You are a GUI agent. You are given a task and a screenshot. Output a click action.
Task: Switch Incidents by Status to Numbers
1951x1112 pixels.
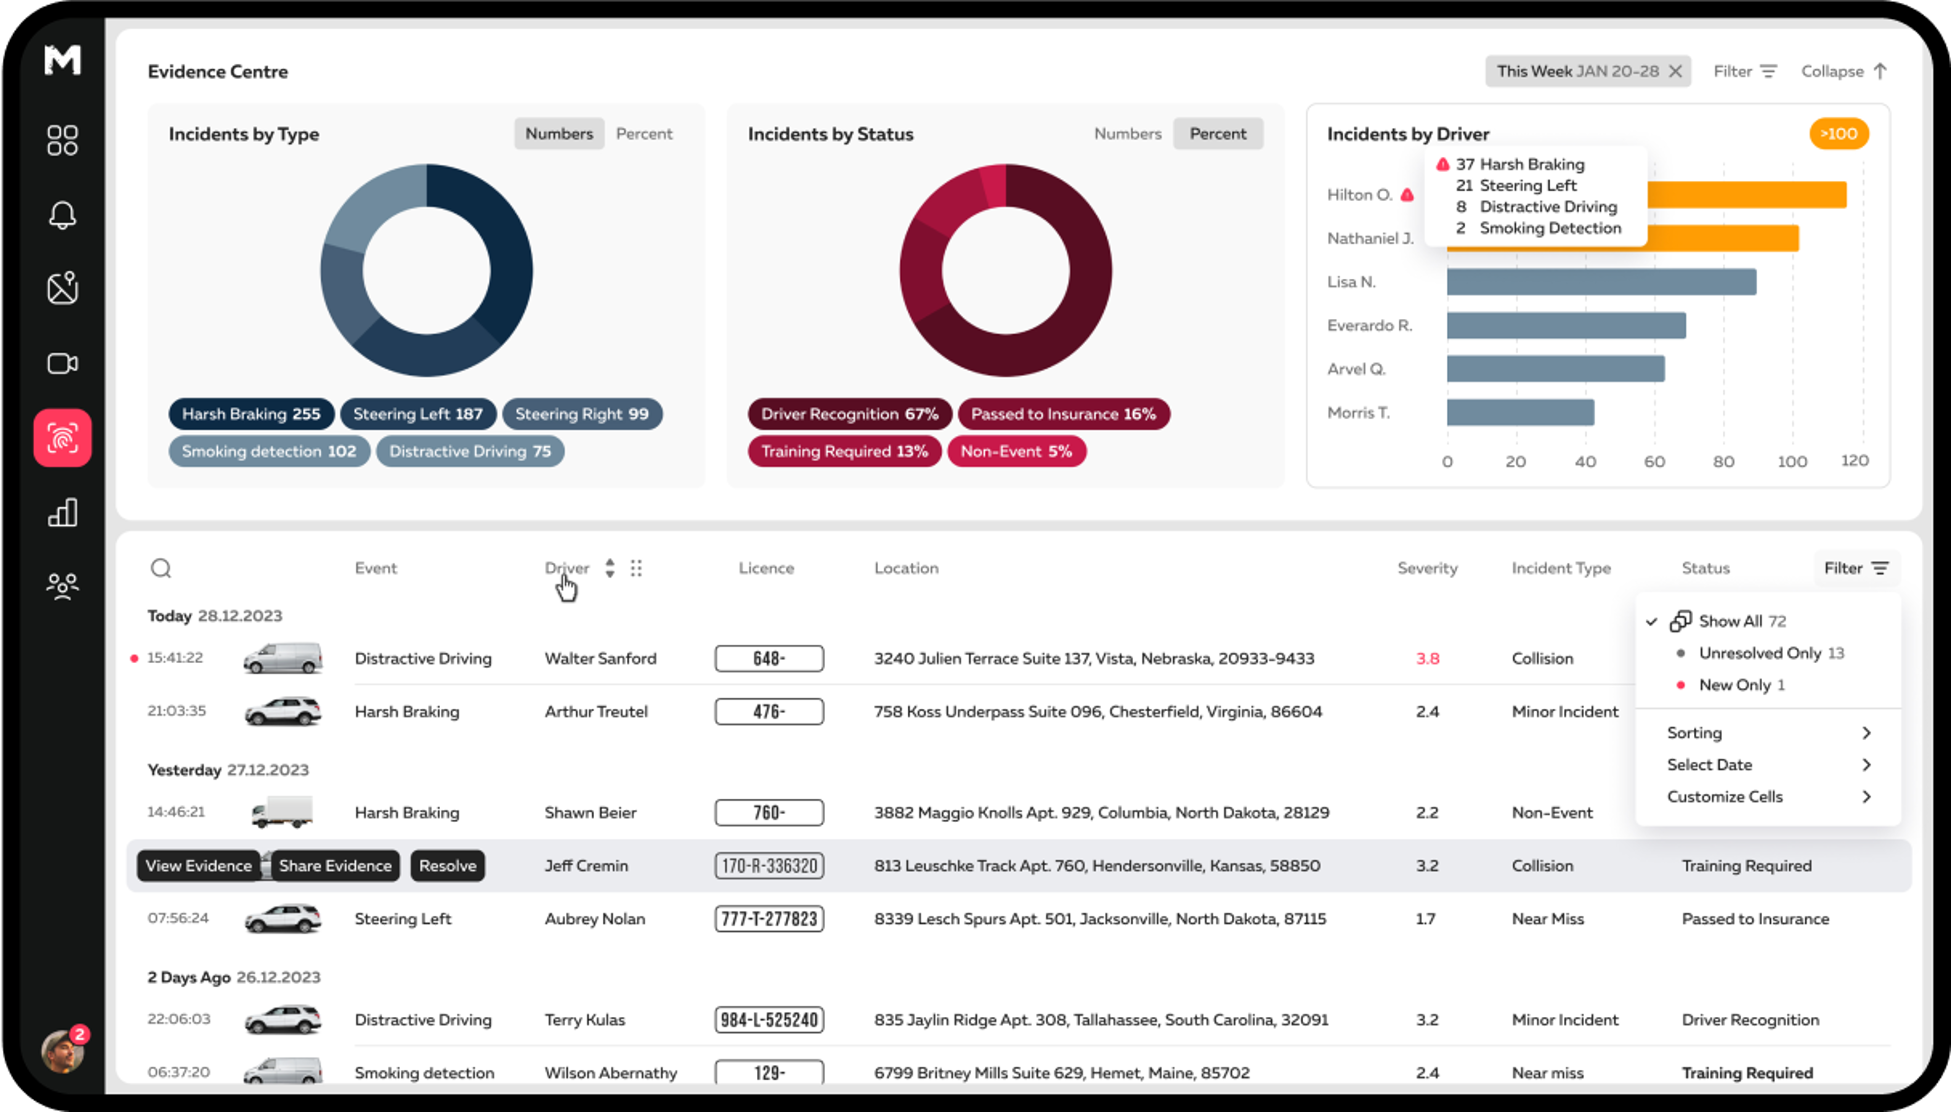point(1127,134)
